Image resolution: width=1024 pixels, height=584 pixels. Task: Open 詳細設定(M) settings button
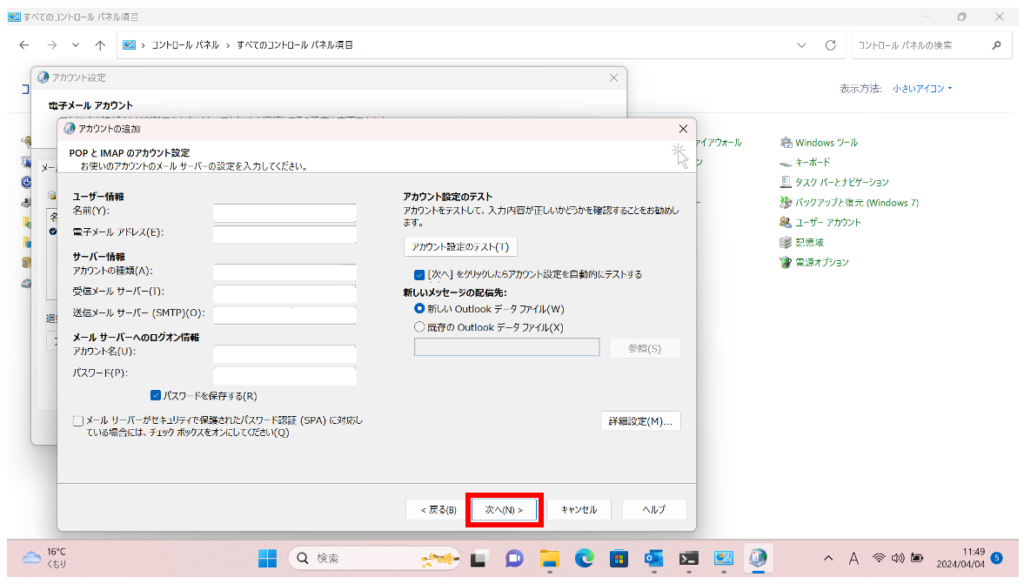point(640,422)
